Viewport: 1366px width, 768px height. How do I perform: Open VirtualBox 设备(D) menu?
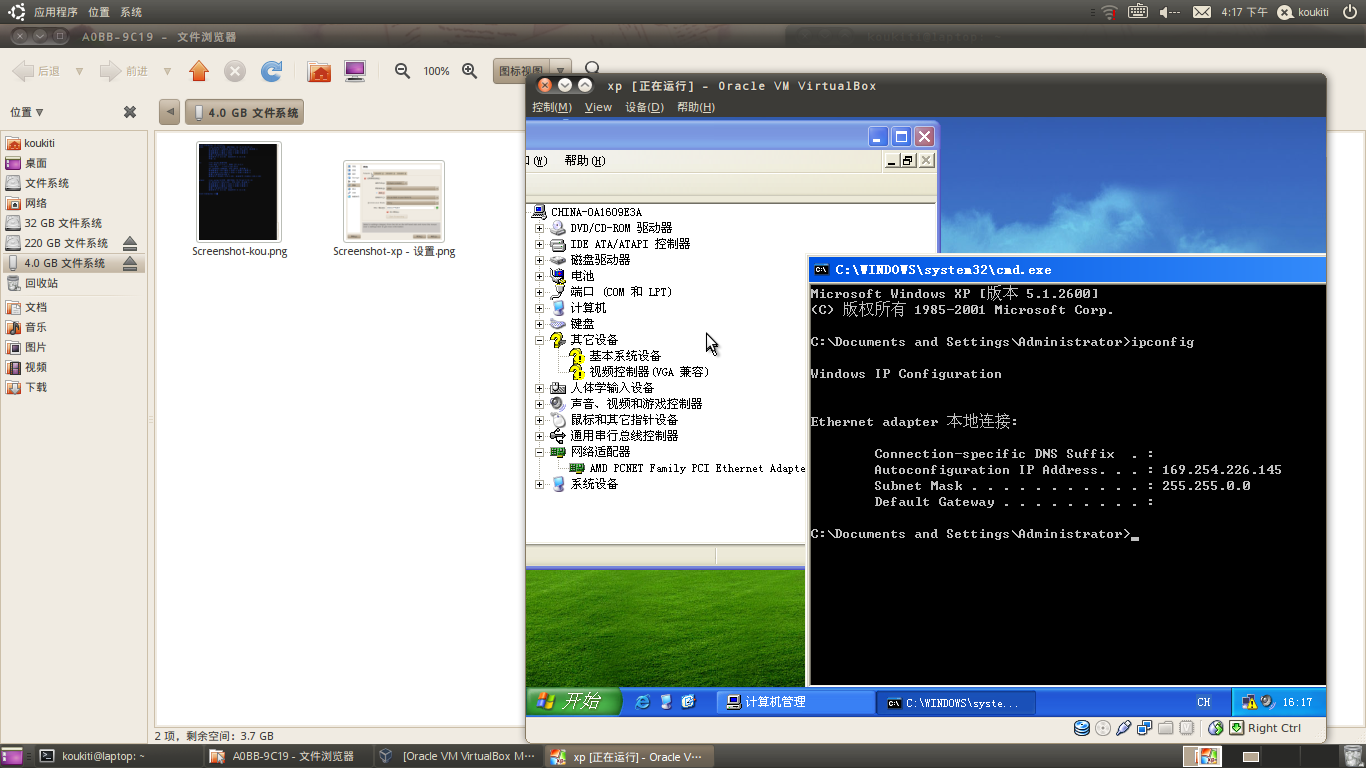pyautogui.click(x=644, y=107)
